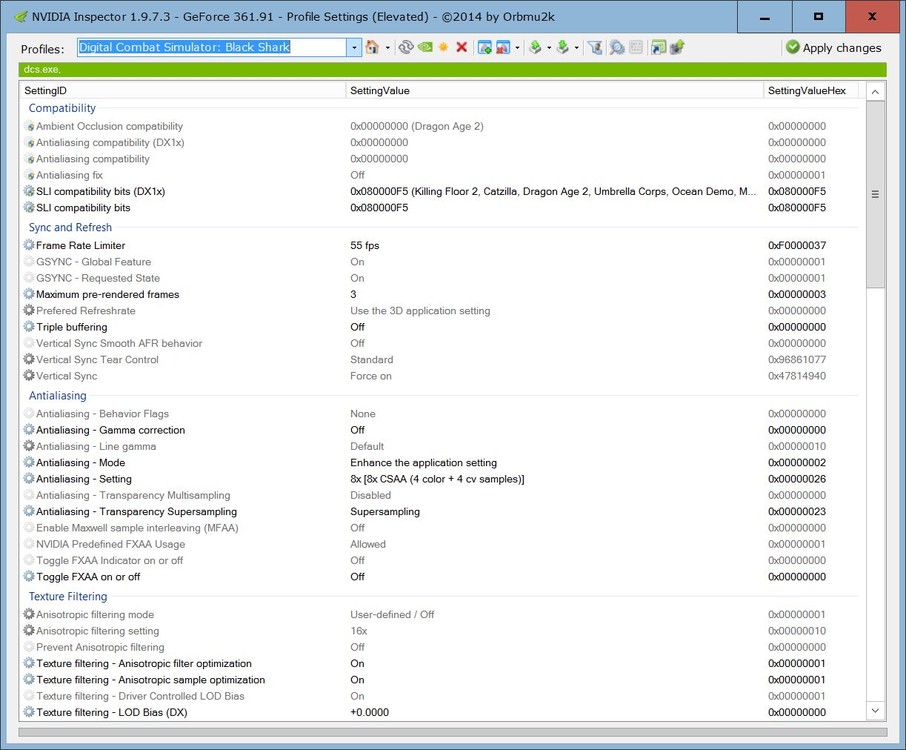Click the 16x Anisotropic filtering setting value

coord(359,631)
